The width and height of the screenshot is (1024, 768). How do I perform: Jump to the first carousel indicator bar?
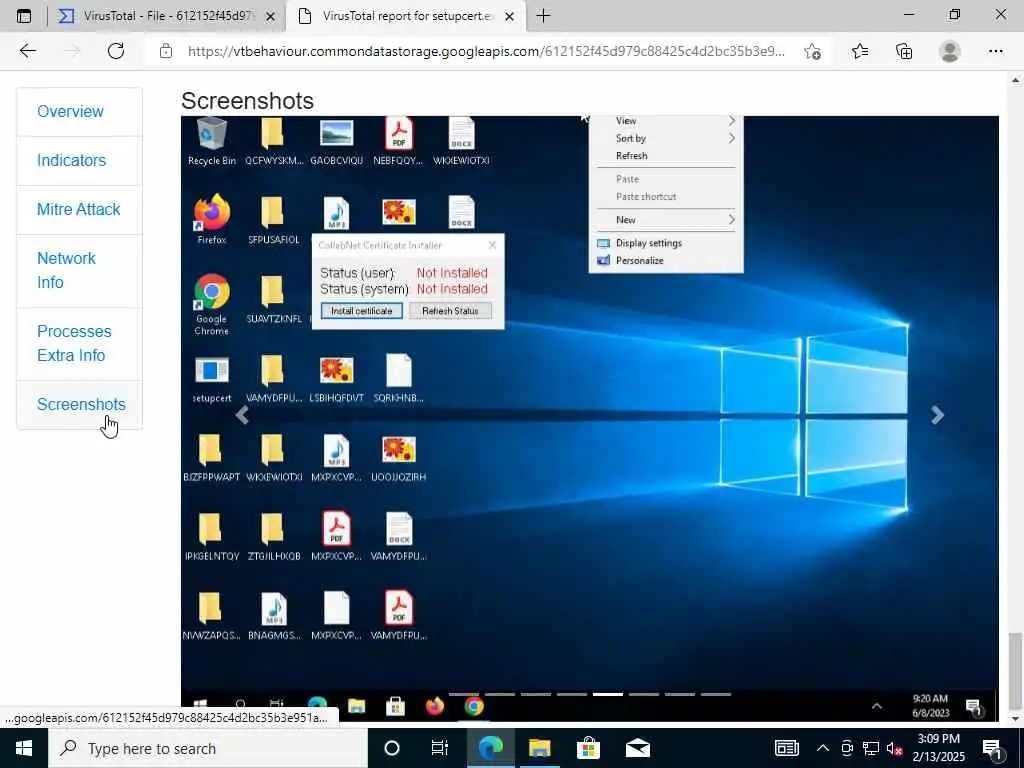464,694
